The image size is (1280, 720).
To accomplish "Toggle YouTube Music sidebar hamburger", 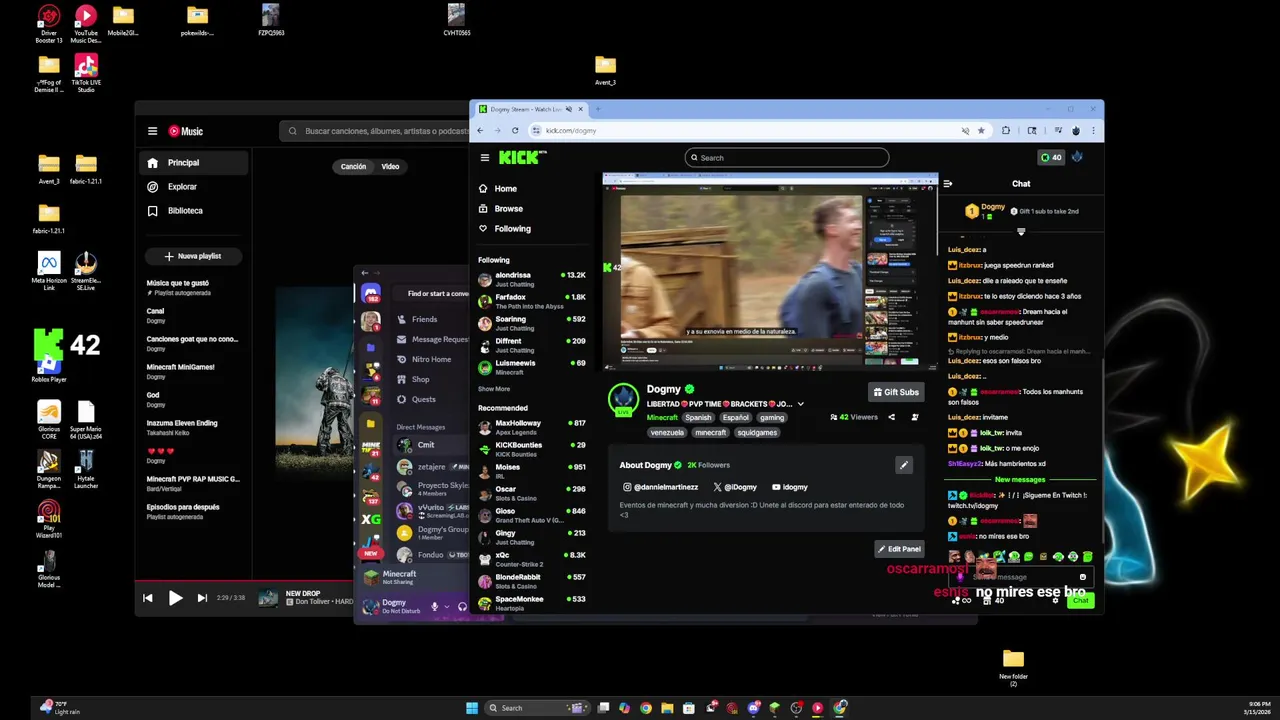I will pyautogui.click(x=152, y=131).
